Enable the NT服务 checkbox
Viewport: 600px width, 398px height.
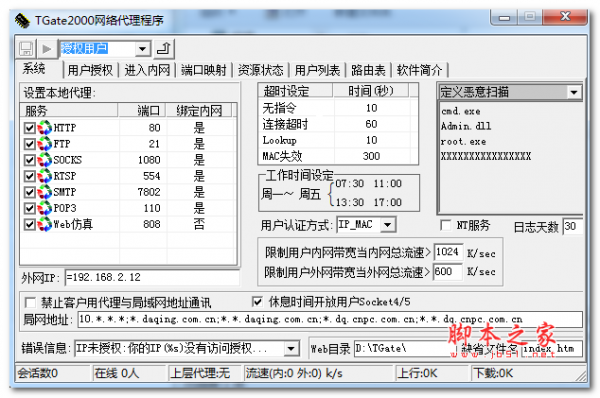coord(445,225)
